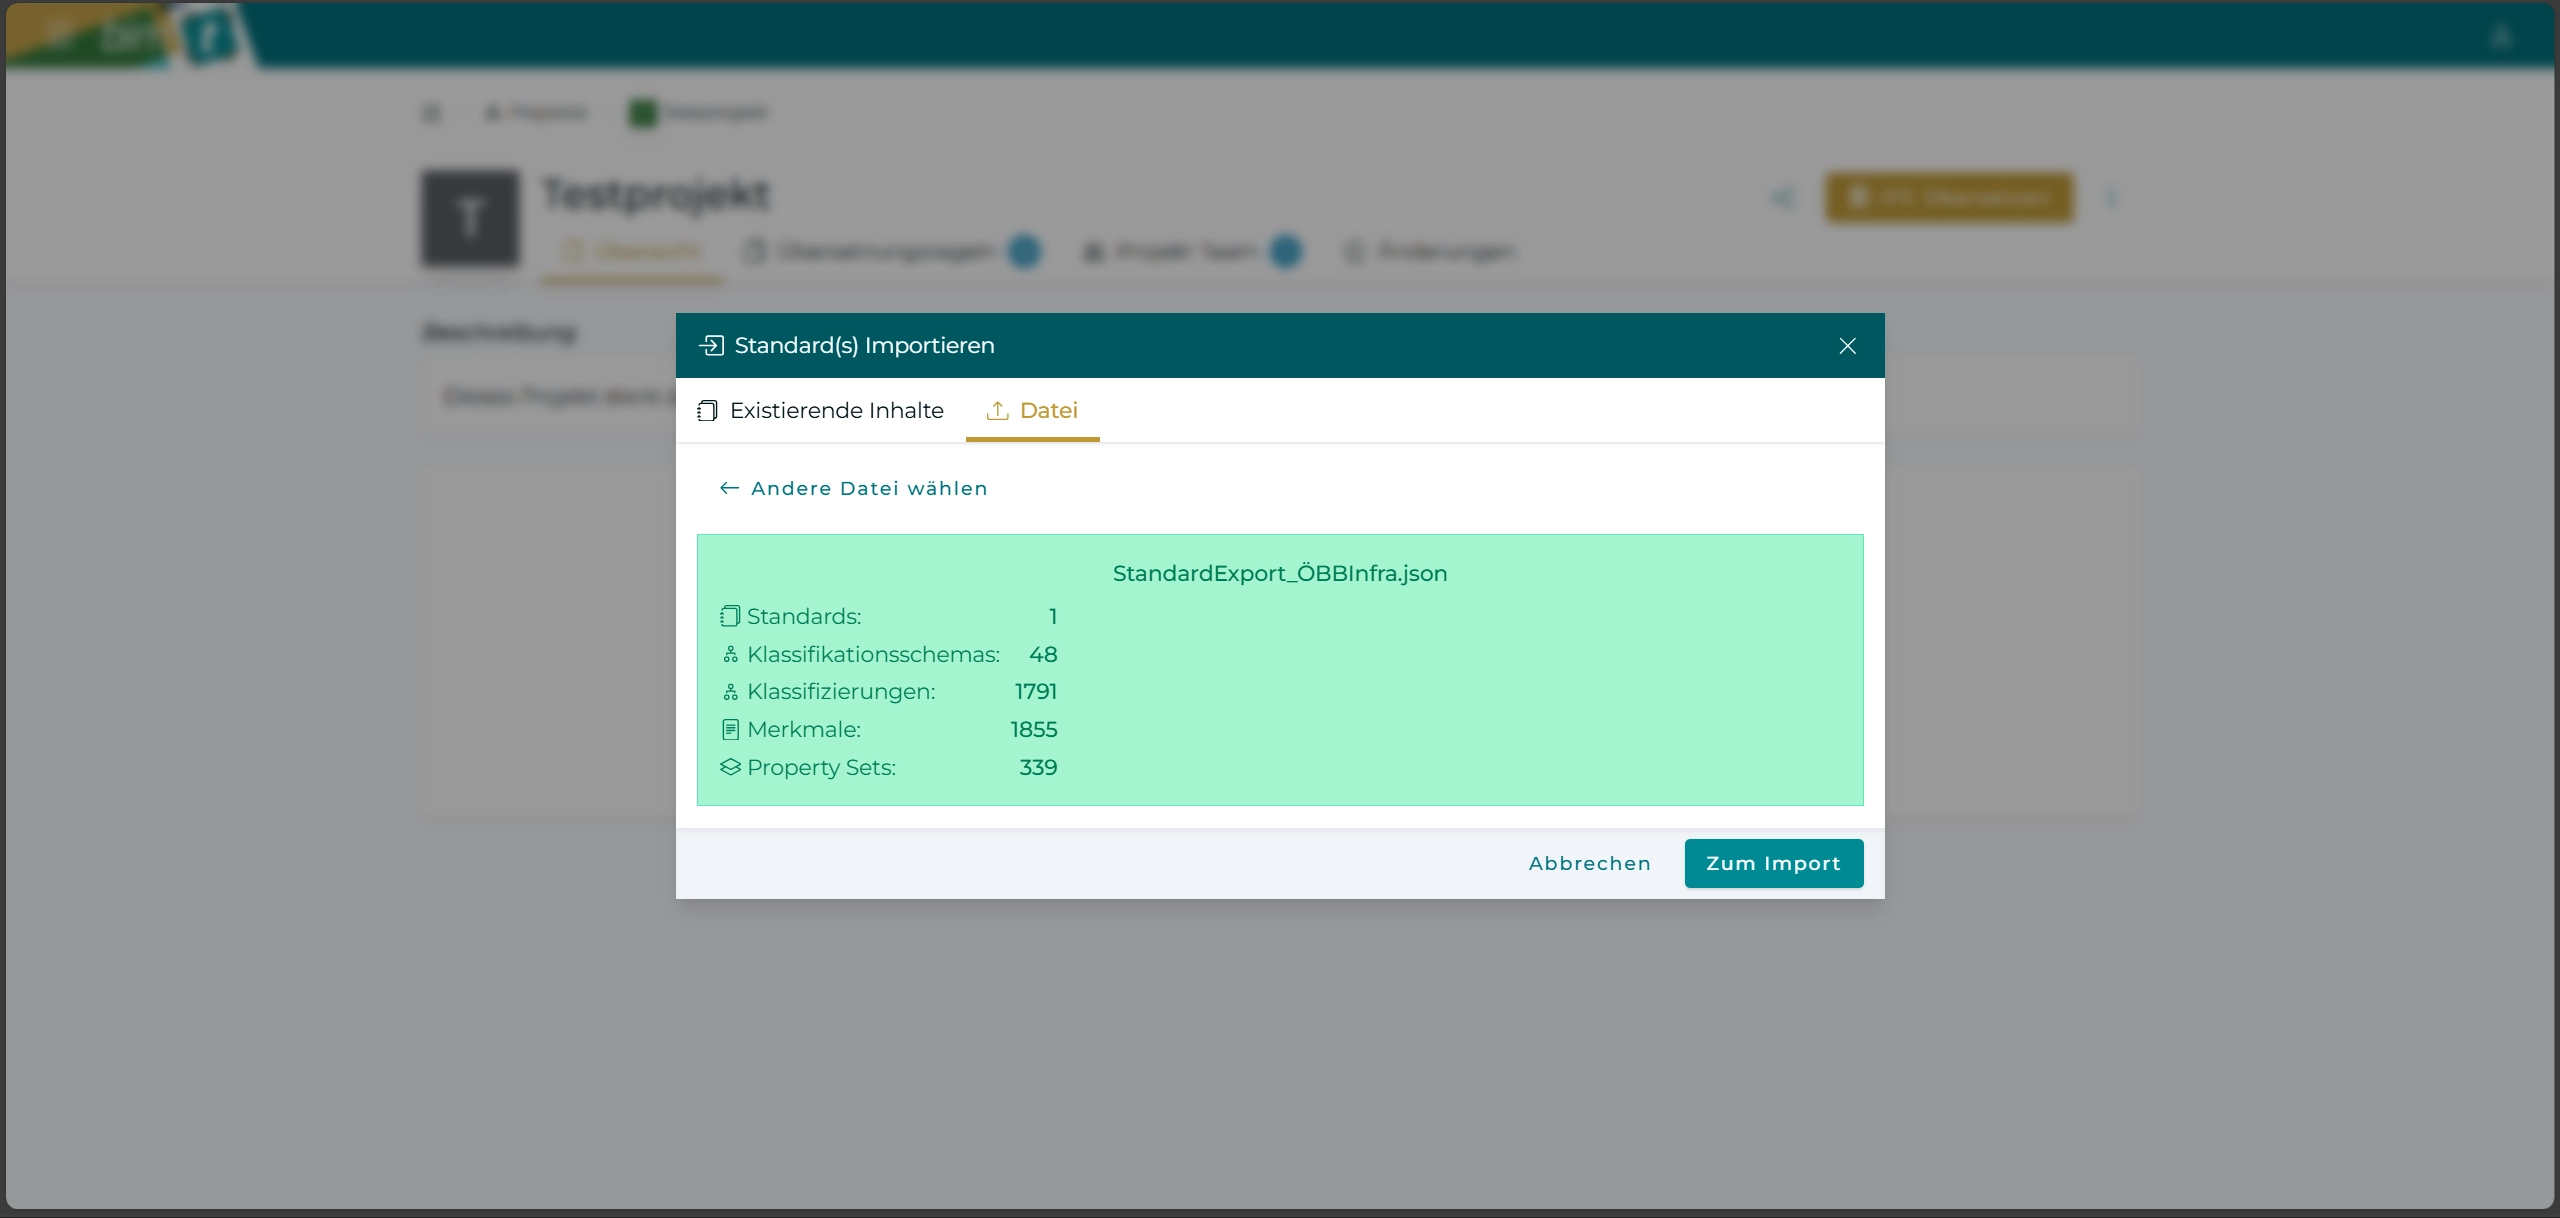Cancel the import via Abbrechen
2560x1218 pixels.
tap(1589, 863)
